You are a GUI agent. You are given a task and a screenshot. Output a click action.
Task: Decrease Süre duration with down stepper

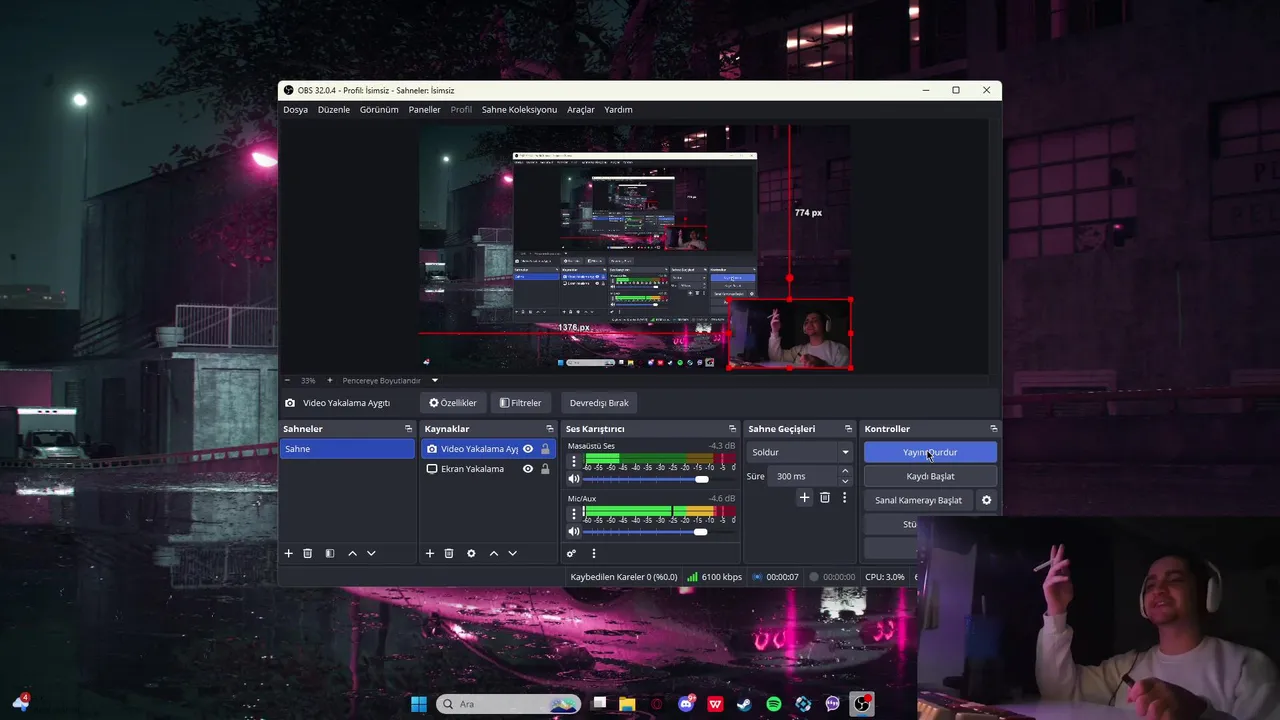845,481
